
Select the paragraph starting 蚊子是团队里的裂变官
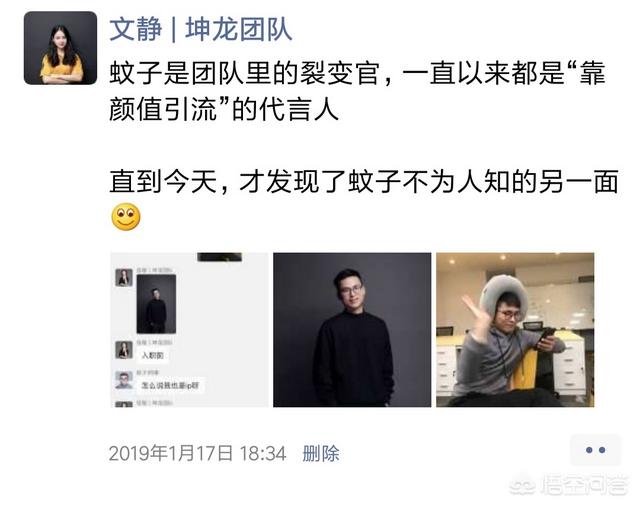coord(358,92)
